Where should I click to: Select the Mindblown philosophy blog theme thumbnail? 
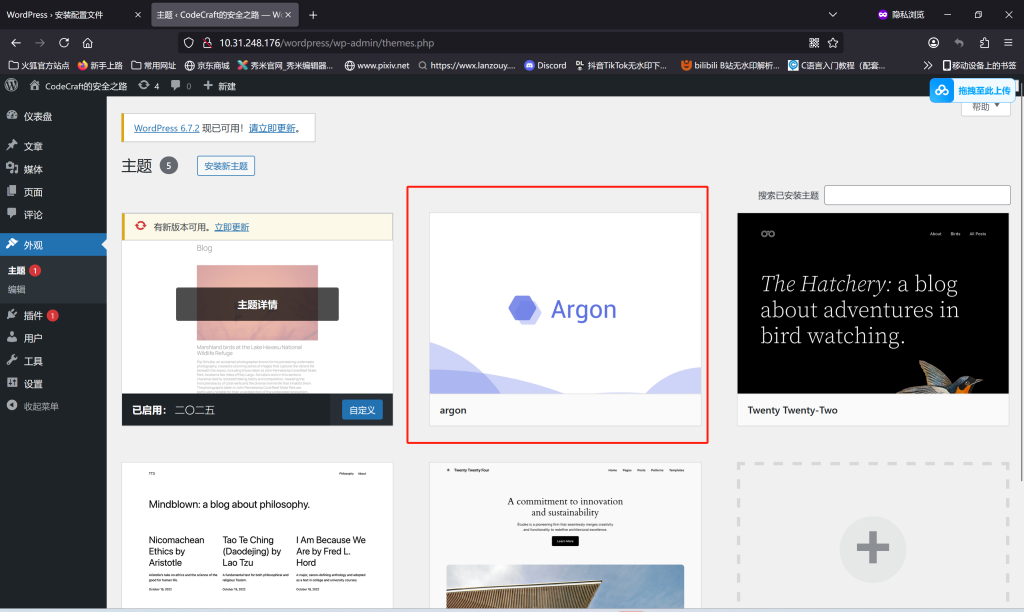[x=257, y=536]
